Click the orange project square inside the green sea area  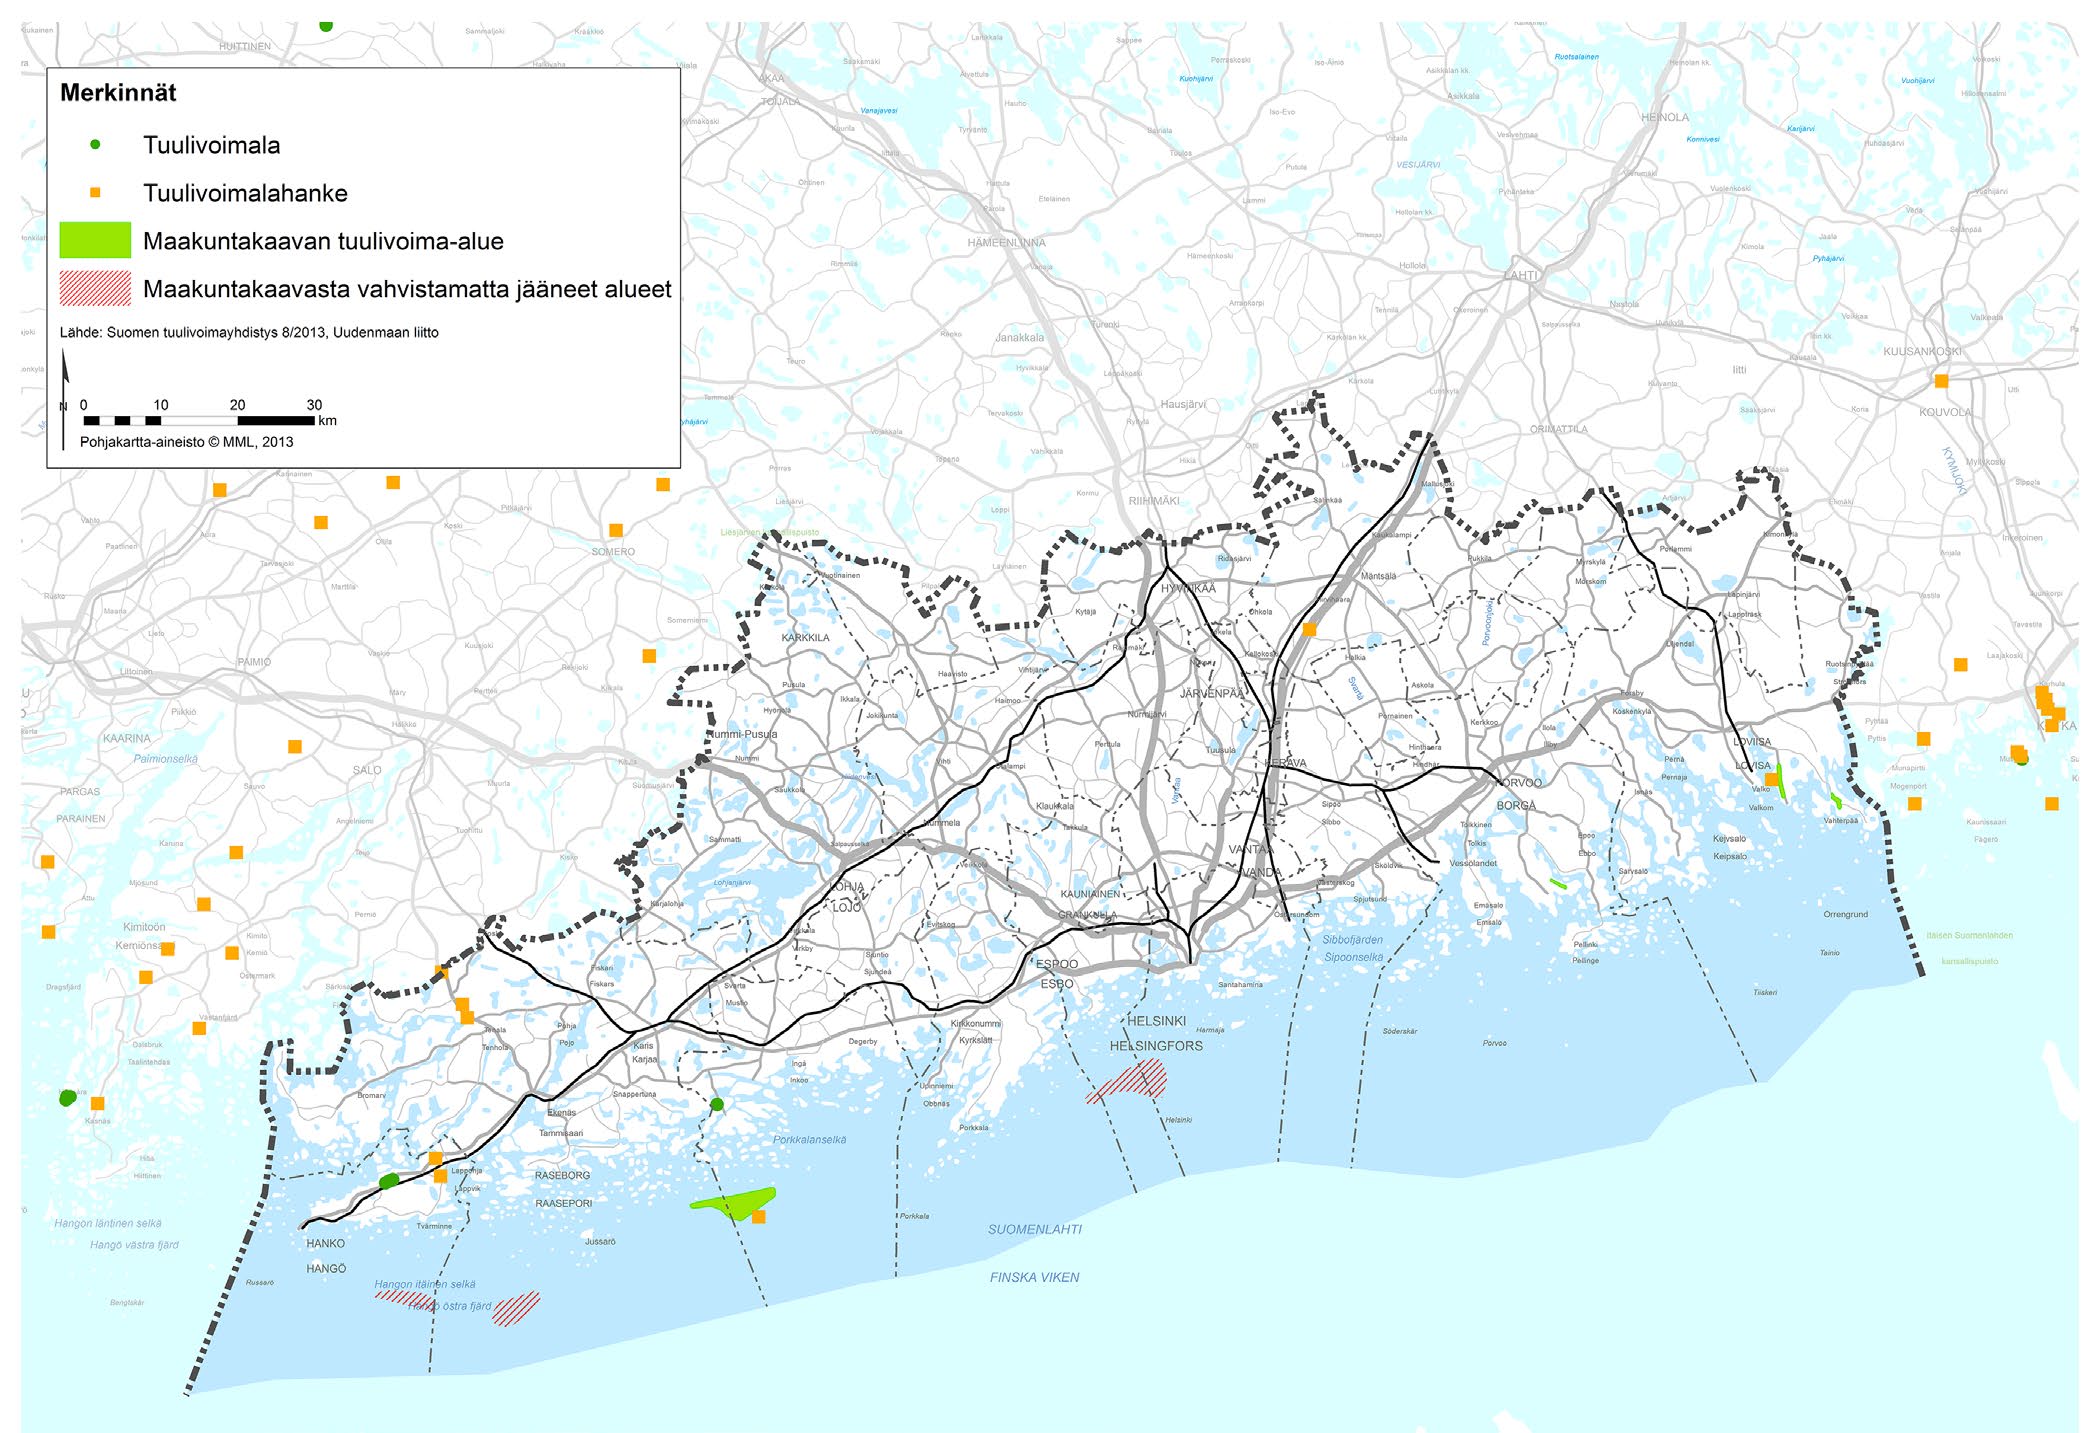(x=759, y=1217)
